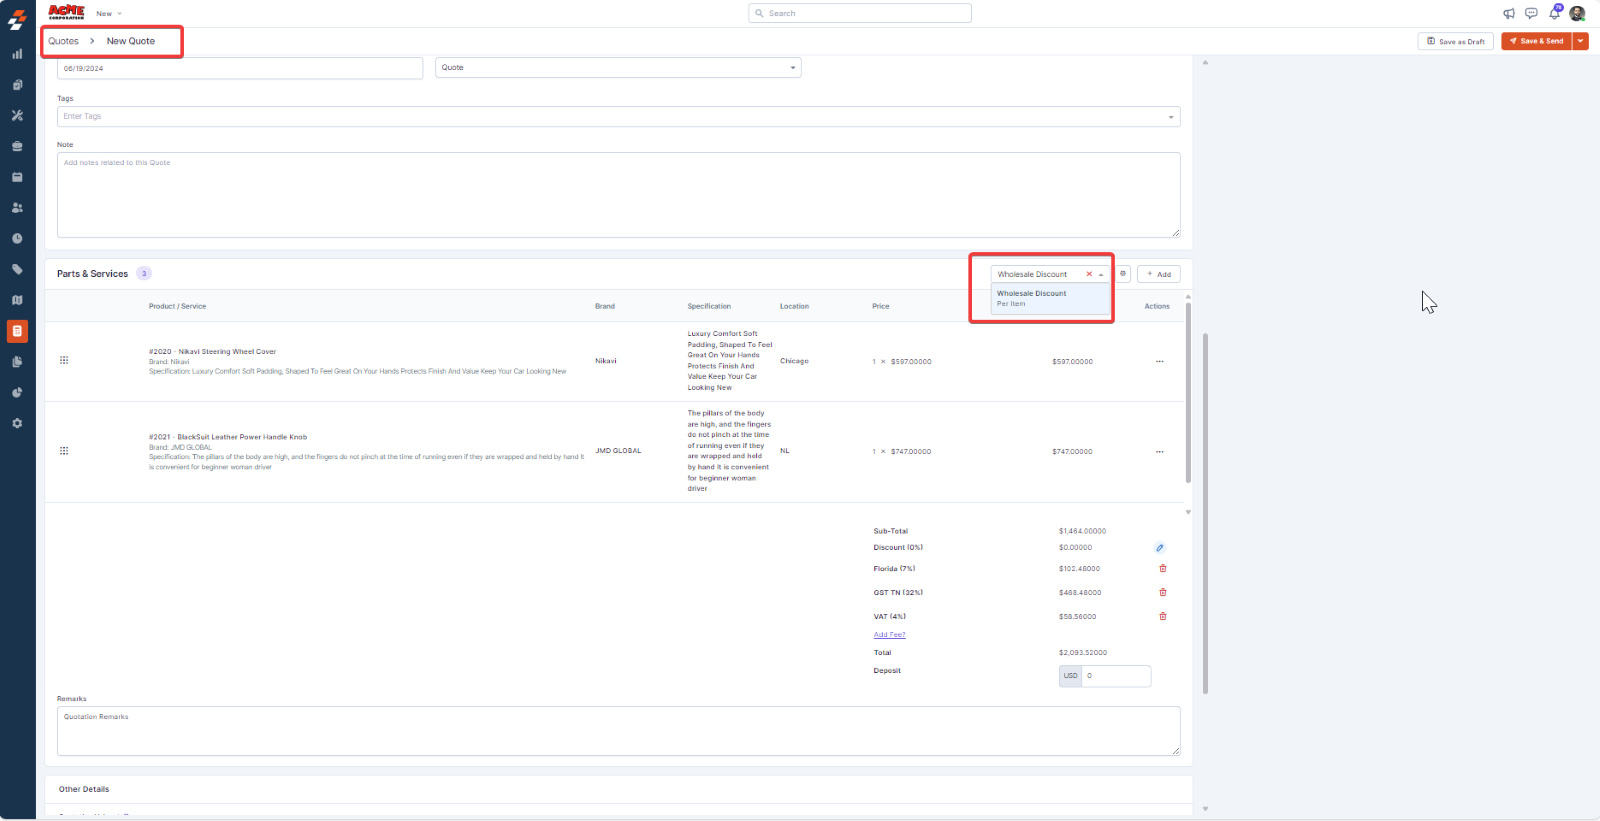This screenshot has width=1600, height=821.
Task: Click in the Quotation Remarks text area
Action: click(618, 731)
